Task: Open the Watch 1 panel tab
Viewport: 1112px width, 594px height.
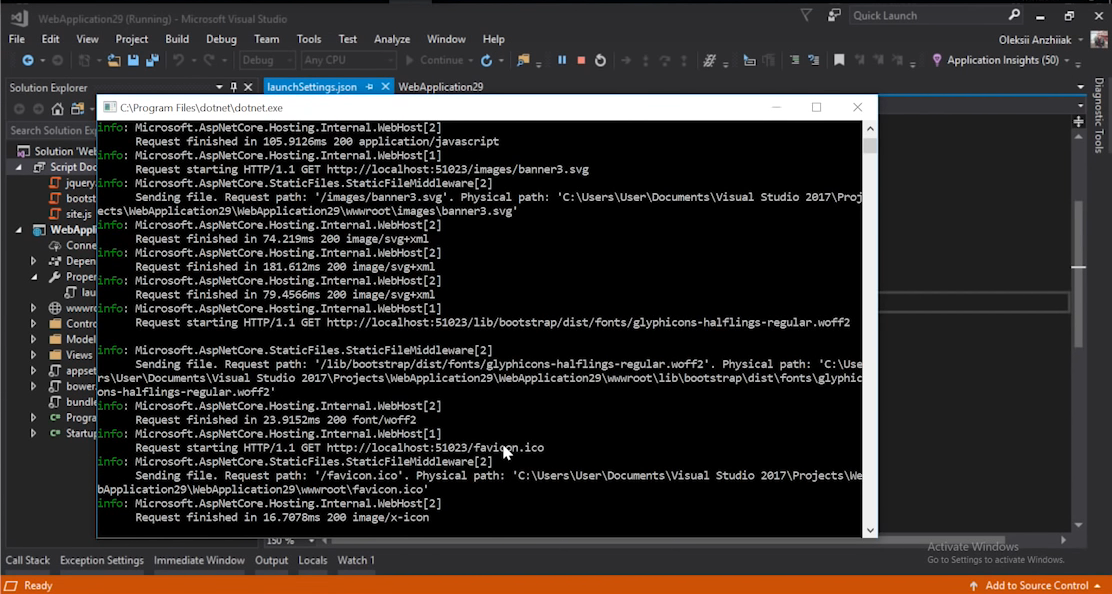Action: [356, 560]
